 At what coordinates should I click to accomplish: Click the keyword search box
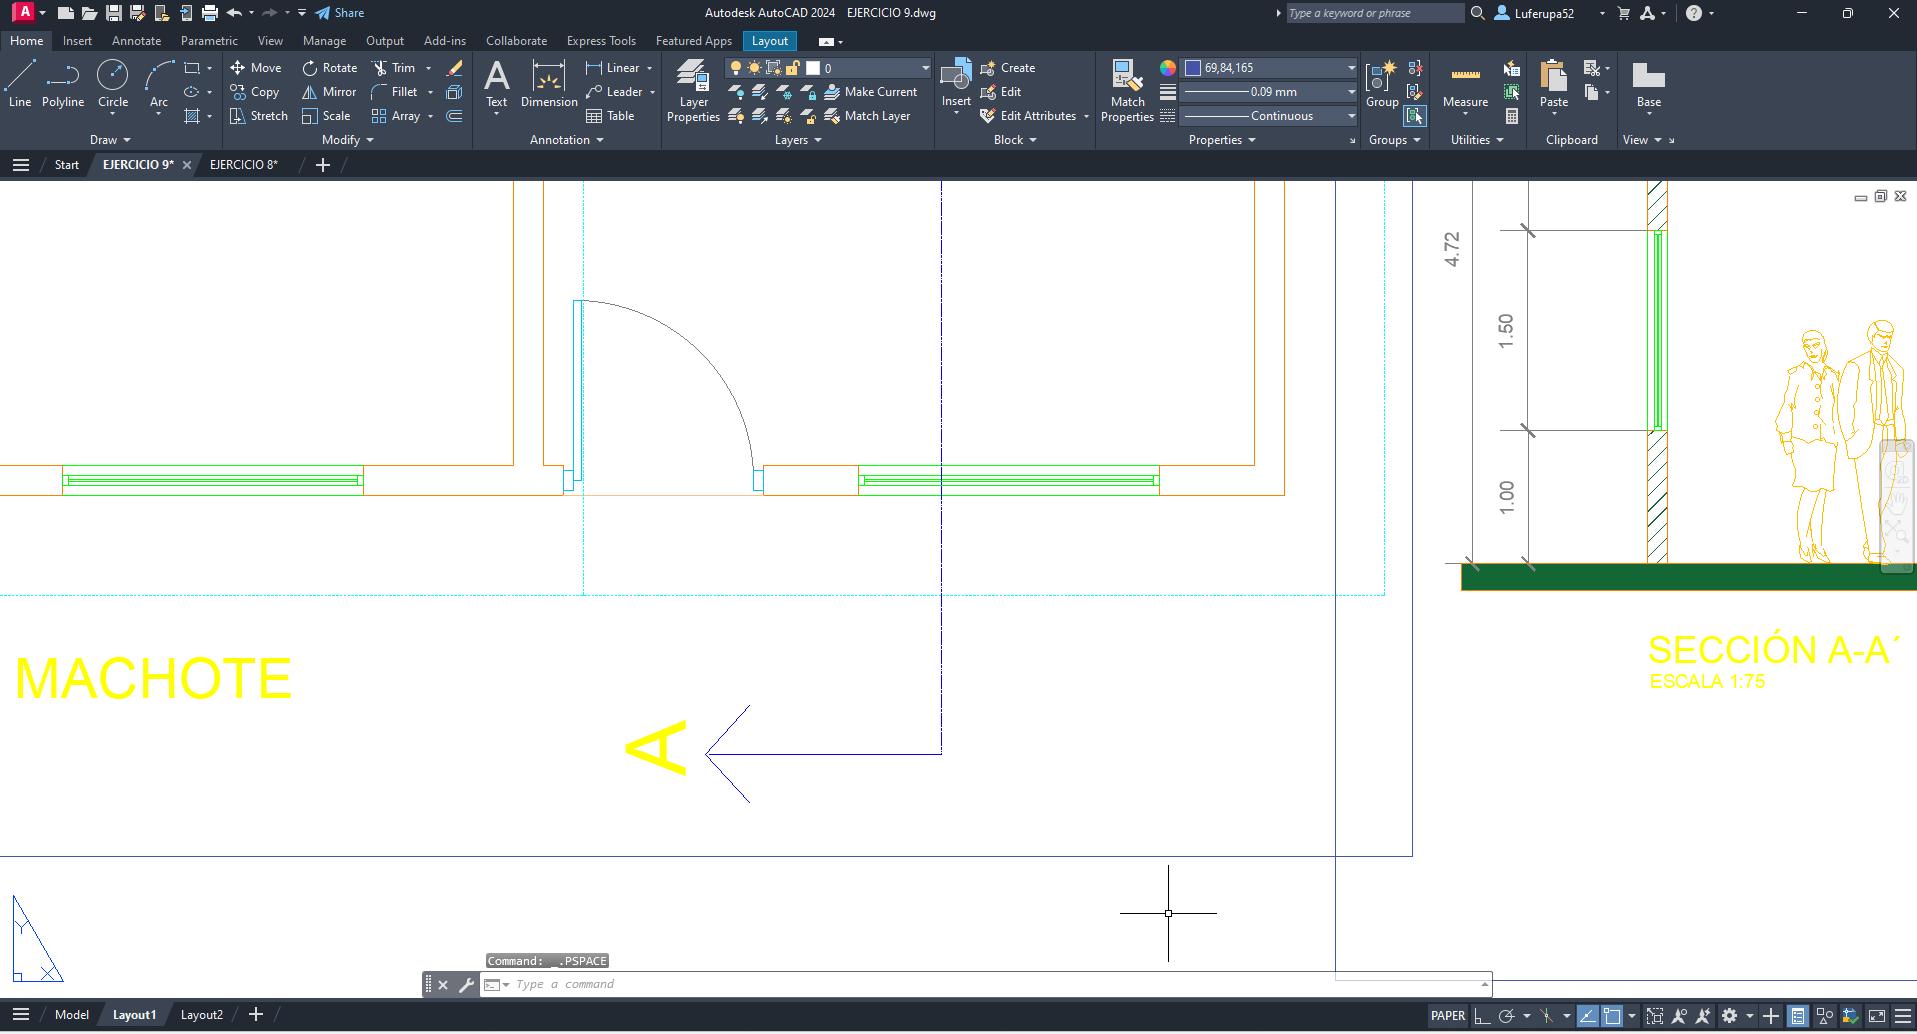(1375, 13)
